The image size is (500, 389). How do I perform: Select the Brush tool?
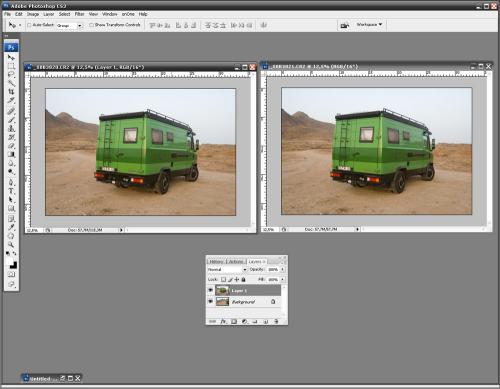click(x=11, y=120)
